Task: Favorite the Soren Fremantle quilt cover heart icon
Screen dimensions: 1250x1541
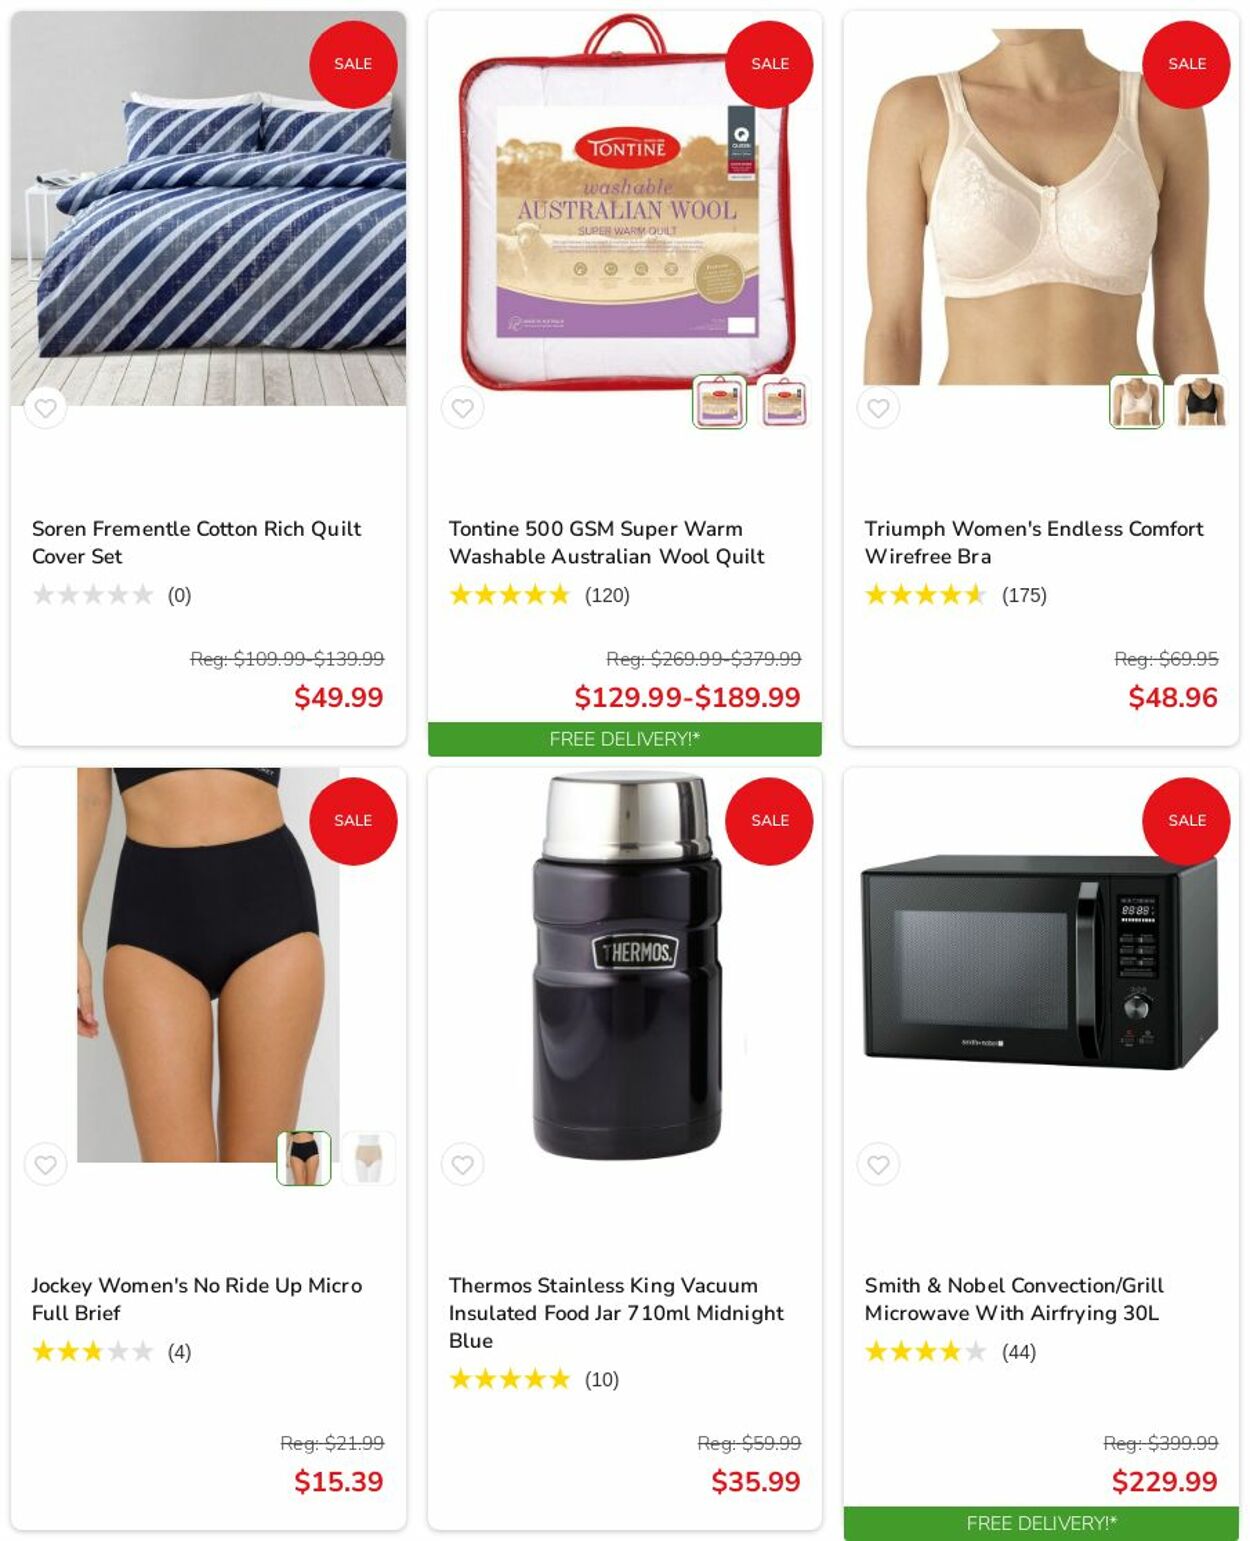Action: [45, 408]
